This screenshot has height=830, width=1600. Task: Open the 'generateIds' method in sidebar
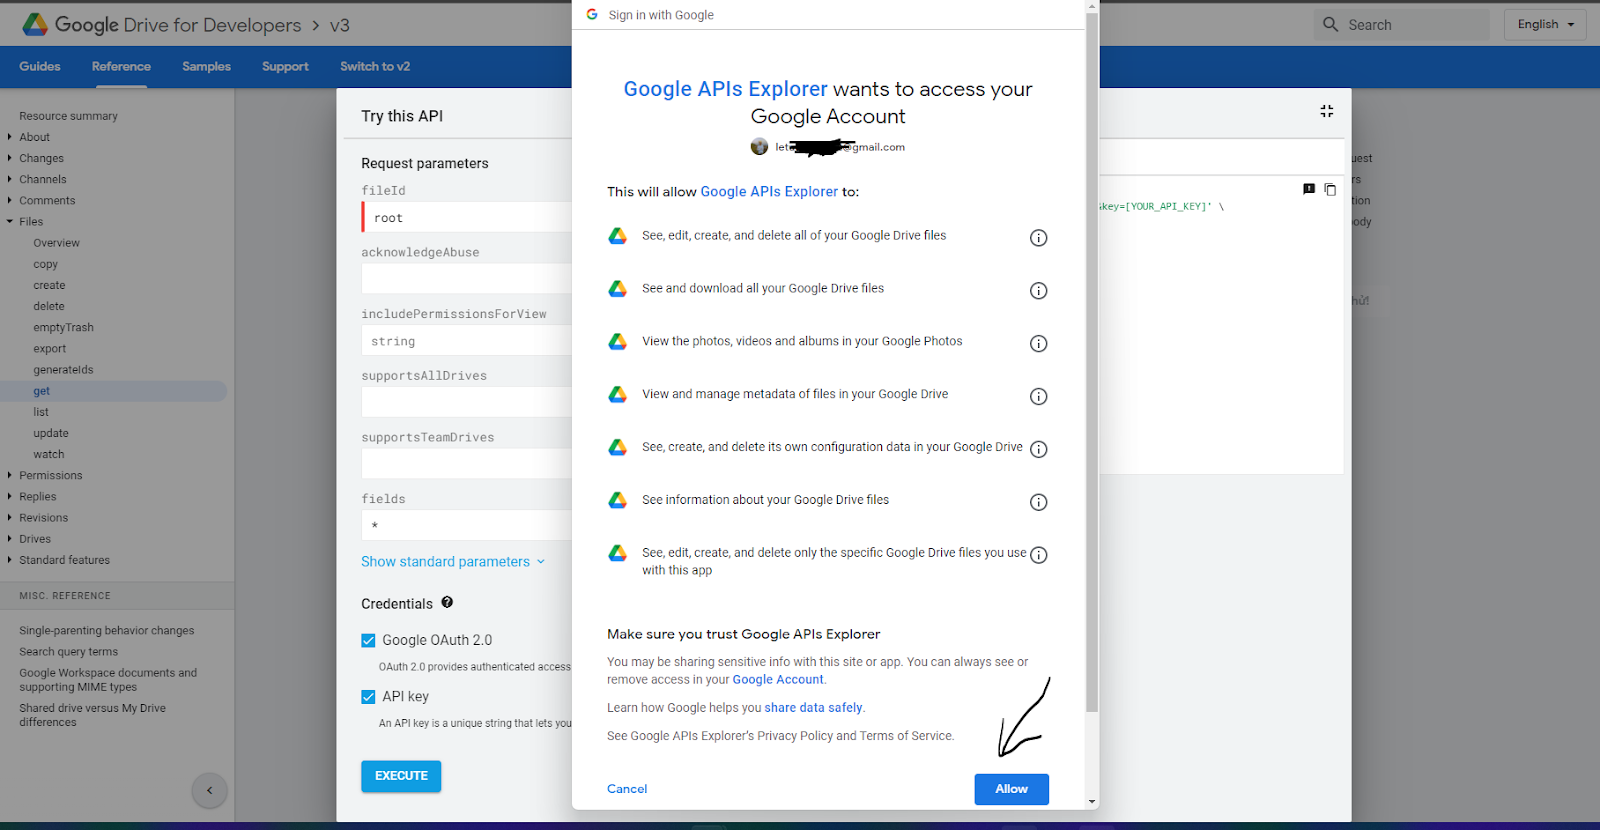tap(63, 370)
